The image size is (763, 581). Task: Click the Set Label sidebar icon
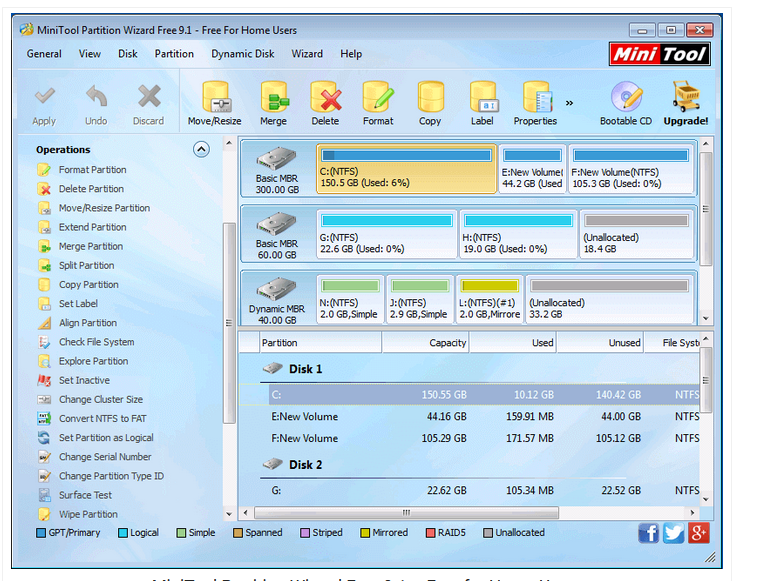(x=44, y=304)
